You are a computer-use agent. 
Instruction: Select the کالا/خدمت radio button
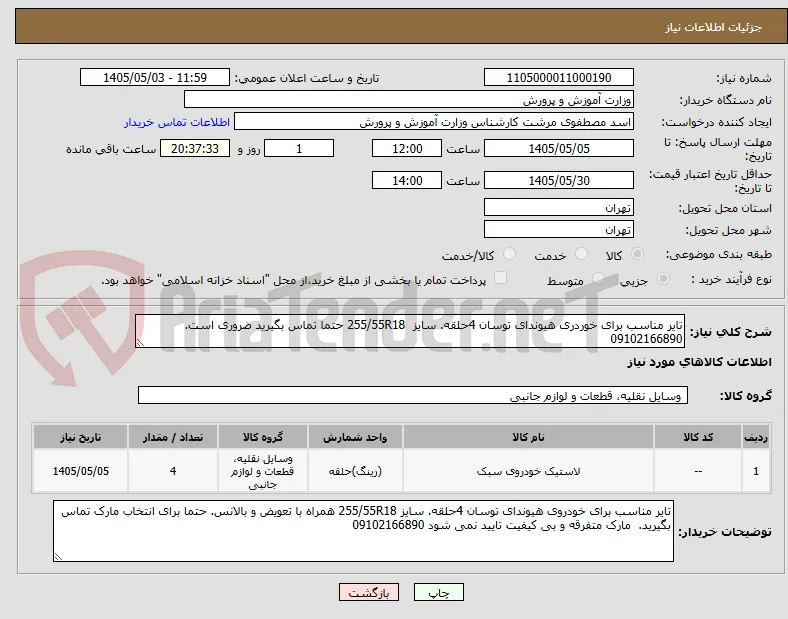coord(510,254)
